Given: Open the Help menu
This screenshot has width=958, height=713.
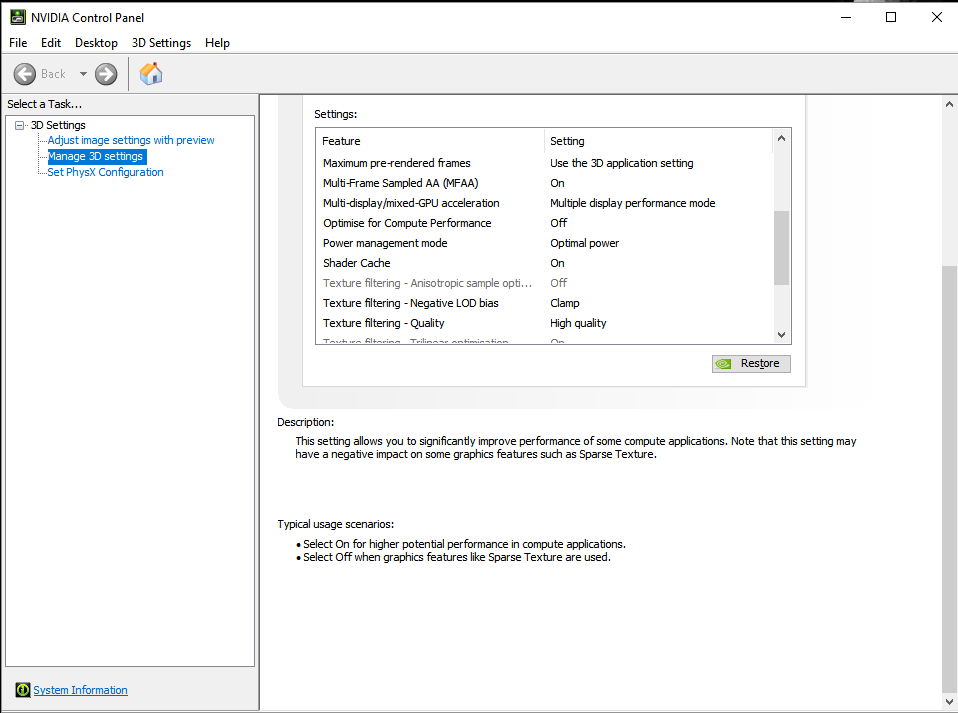Looking at the screenshot, I should click(217, 43).
